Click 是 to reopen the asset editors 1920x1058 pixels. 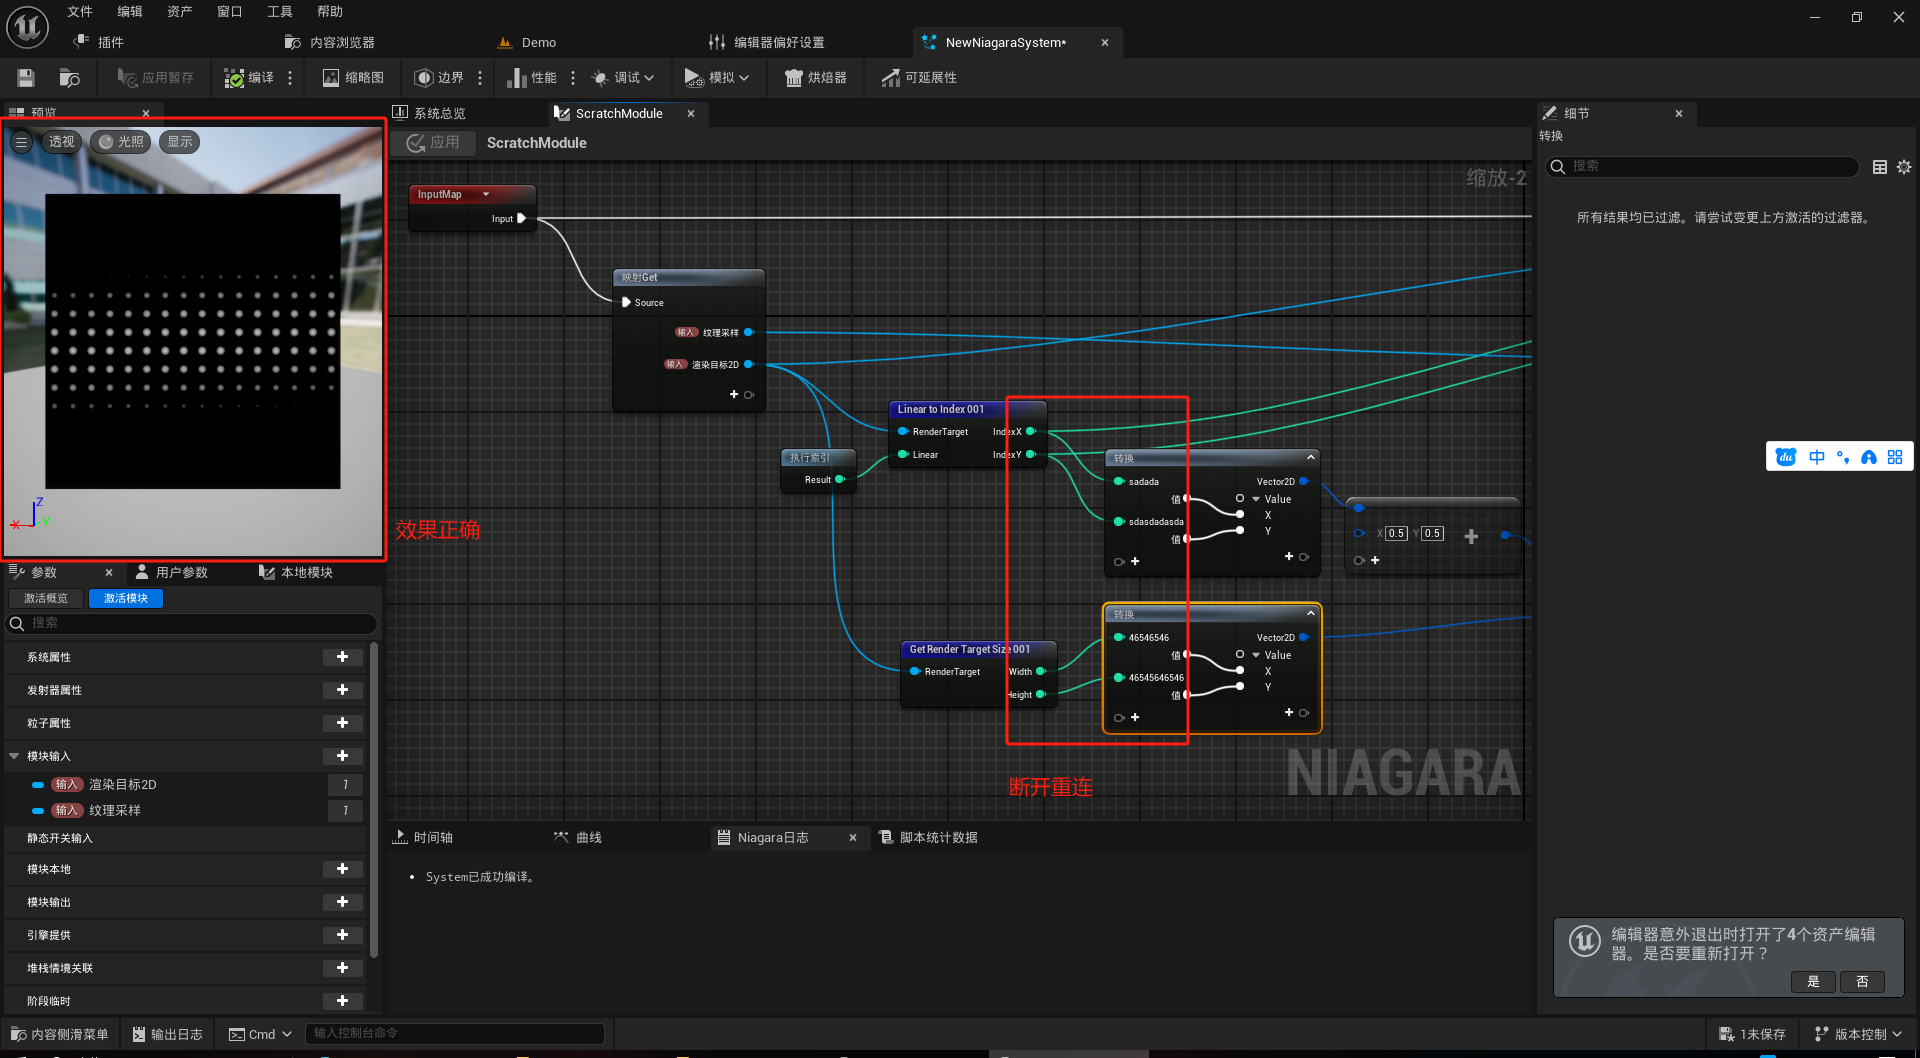[x=1812, y=982]
